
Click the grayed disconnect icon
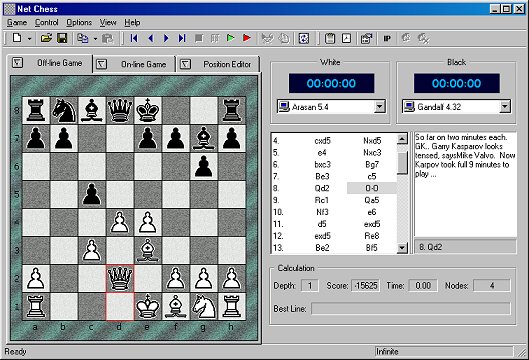[423, 38]
